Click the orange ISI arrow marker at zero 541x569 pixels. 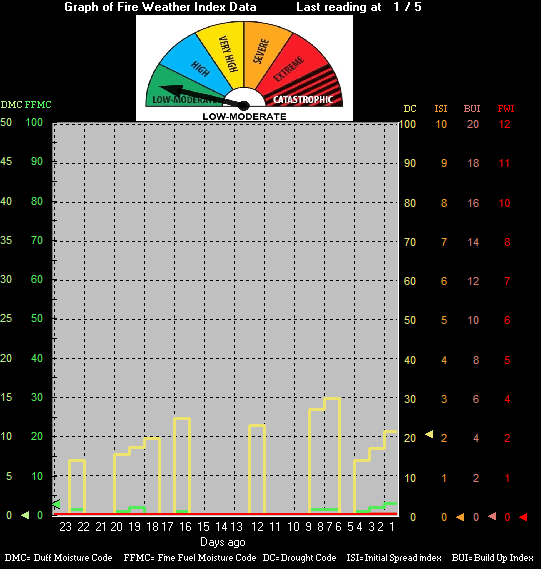pyautogui.click(x=460, y=517)
